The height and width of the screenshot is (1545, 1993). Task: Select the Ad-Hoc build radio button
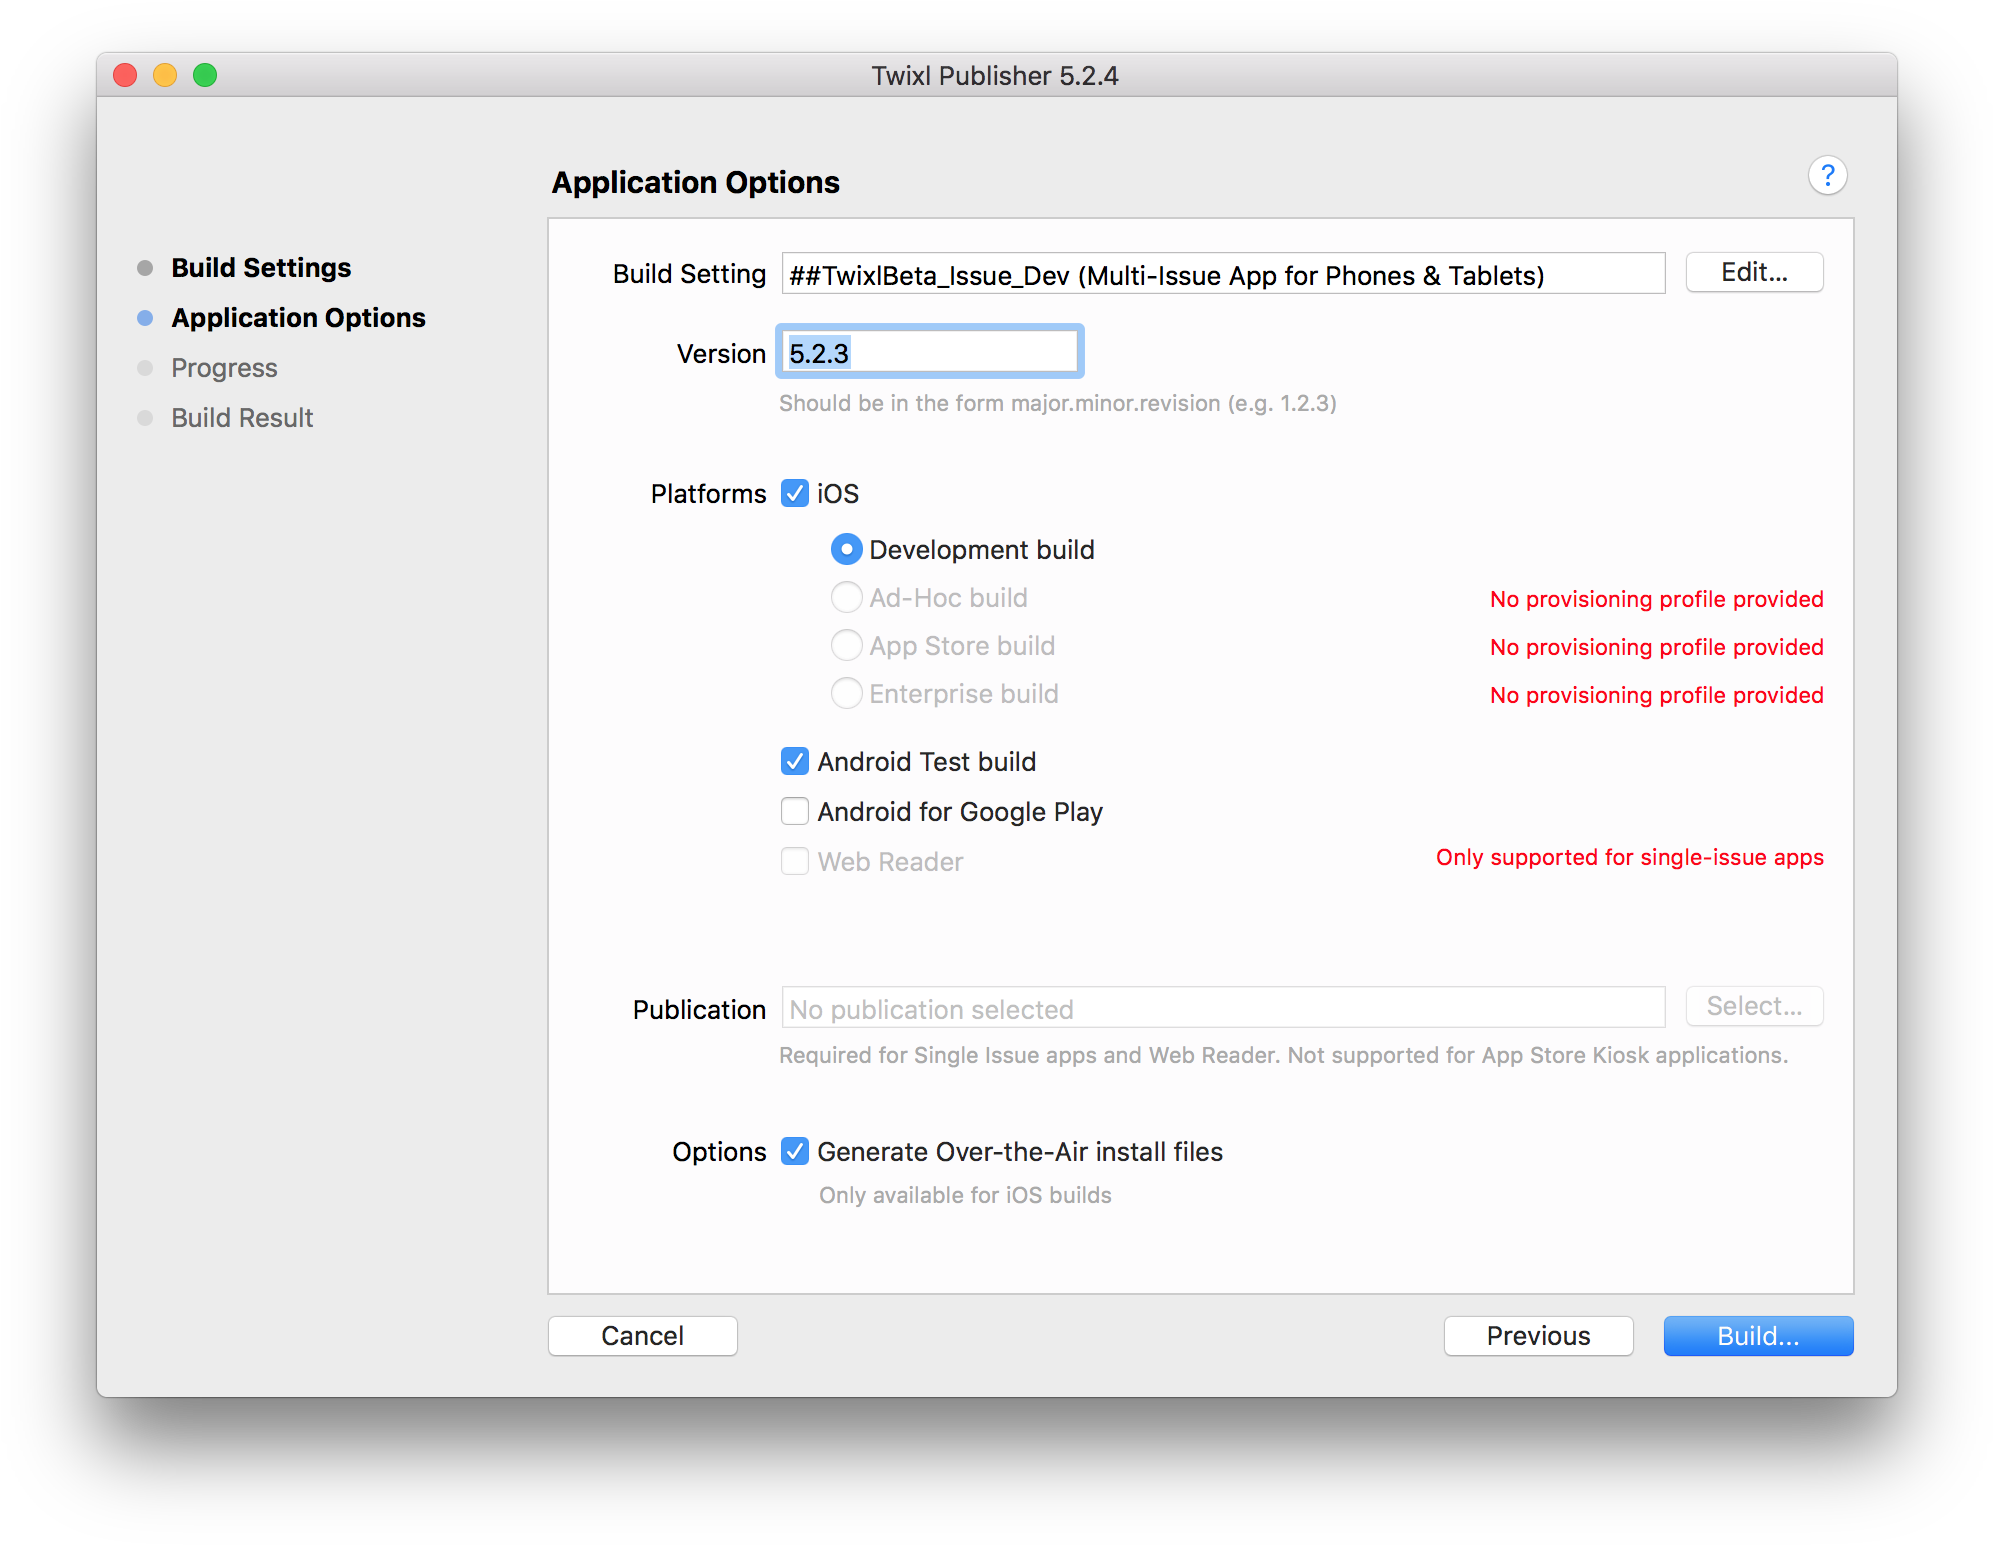(x=846, y=597)
